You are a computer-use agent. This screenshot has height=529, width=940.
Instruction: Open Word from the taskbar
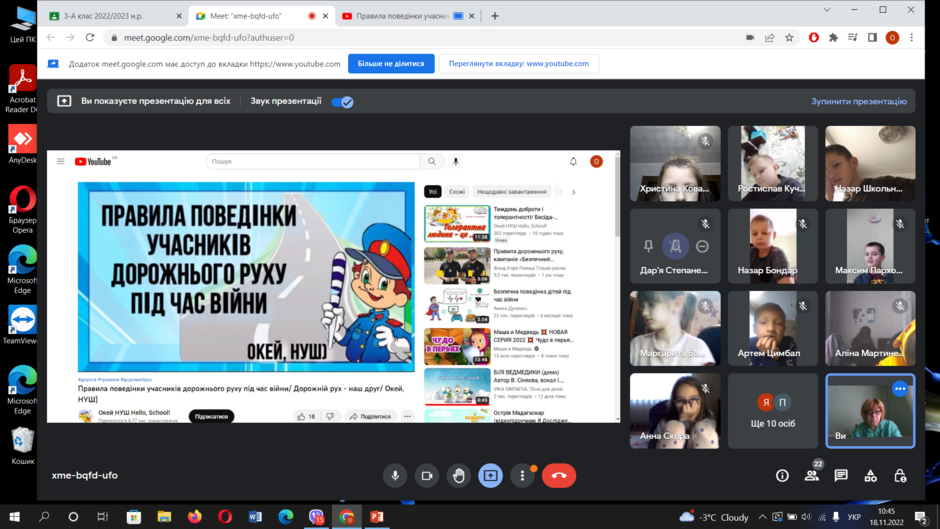(255, 516)
